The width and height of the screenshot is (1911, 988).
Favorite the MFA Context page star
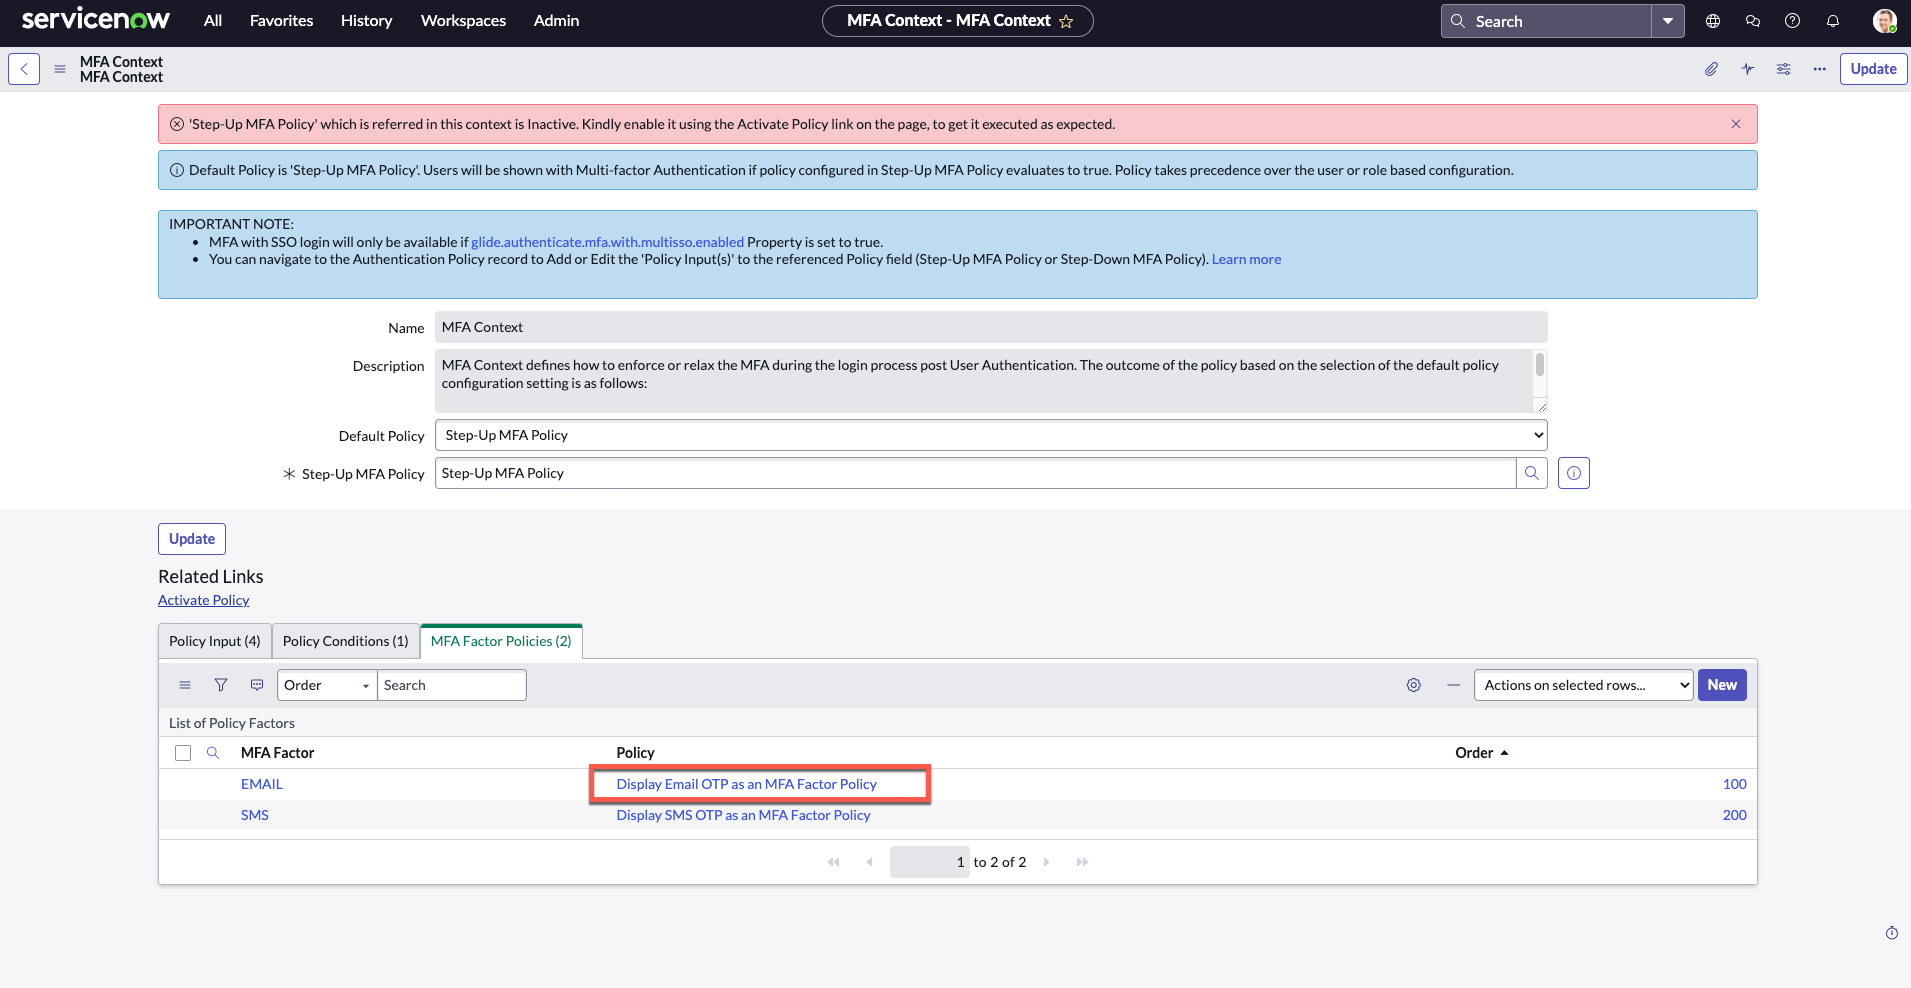(x=1066, y=21)
